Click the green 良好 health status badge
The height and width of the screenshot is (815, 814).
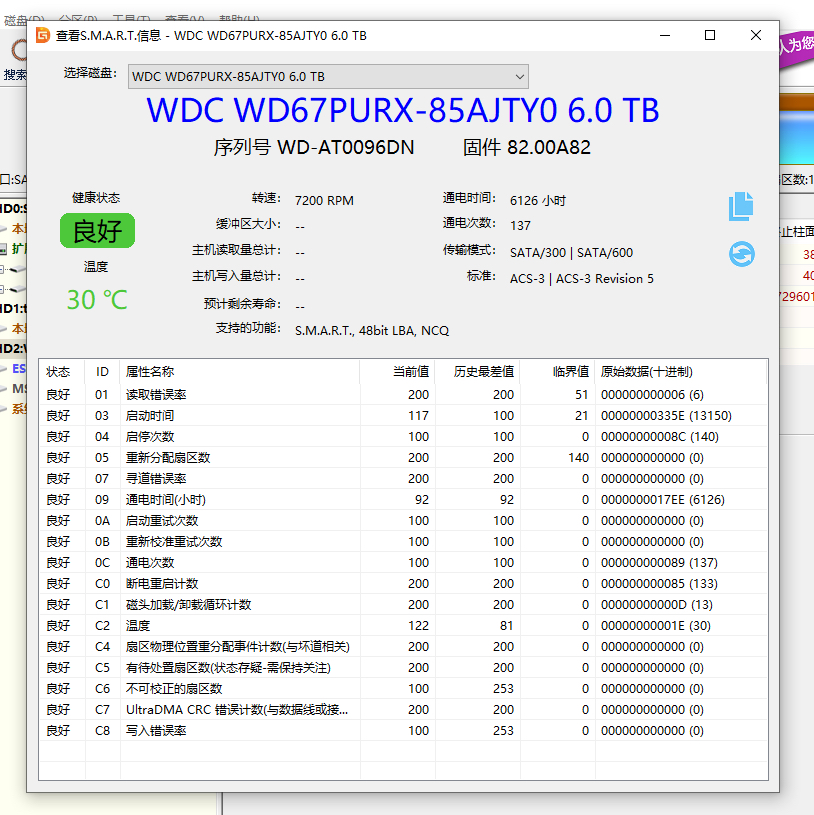[x=96, y=231]
